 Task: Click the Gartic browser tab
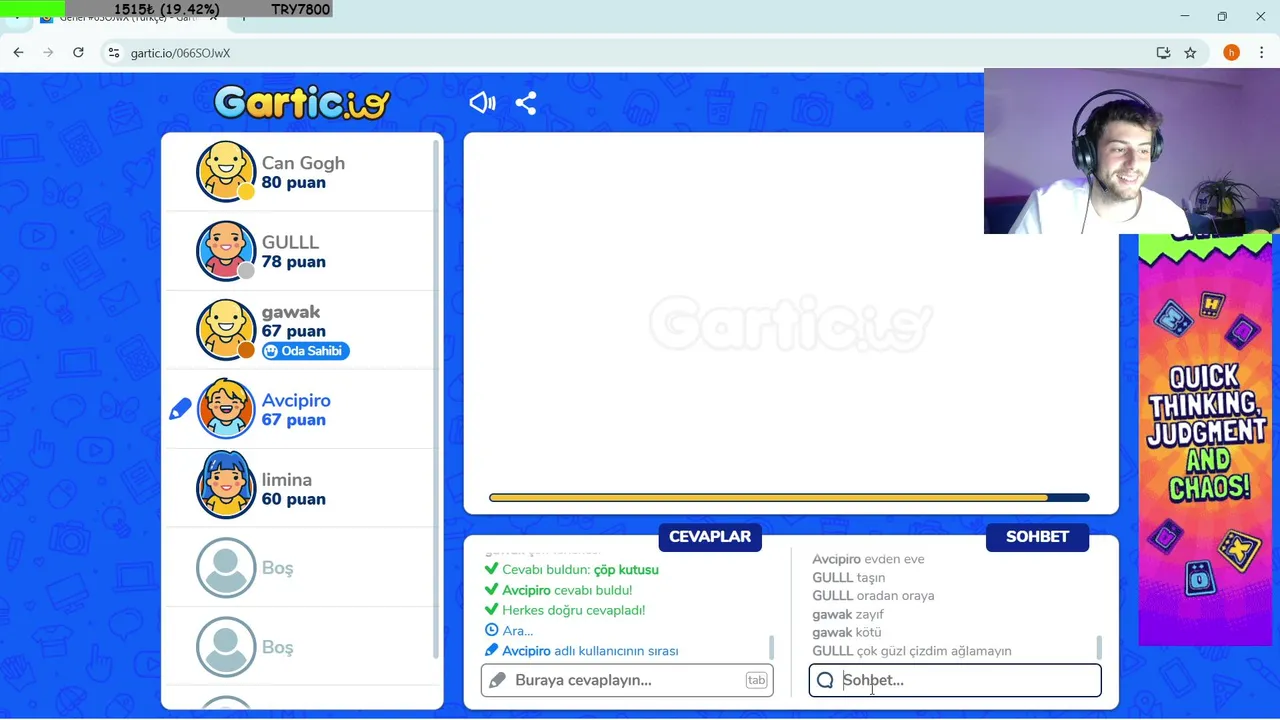tap(130, 17)
